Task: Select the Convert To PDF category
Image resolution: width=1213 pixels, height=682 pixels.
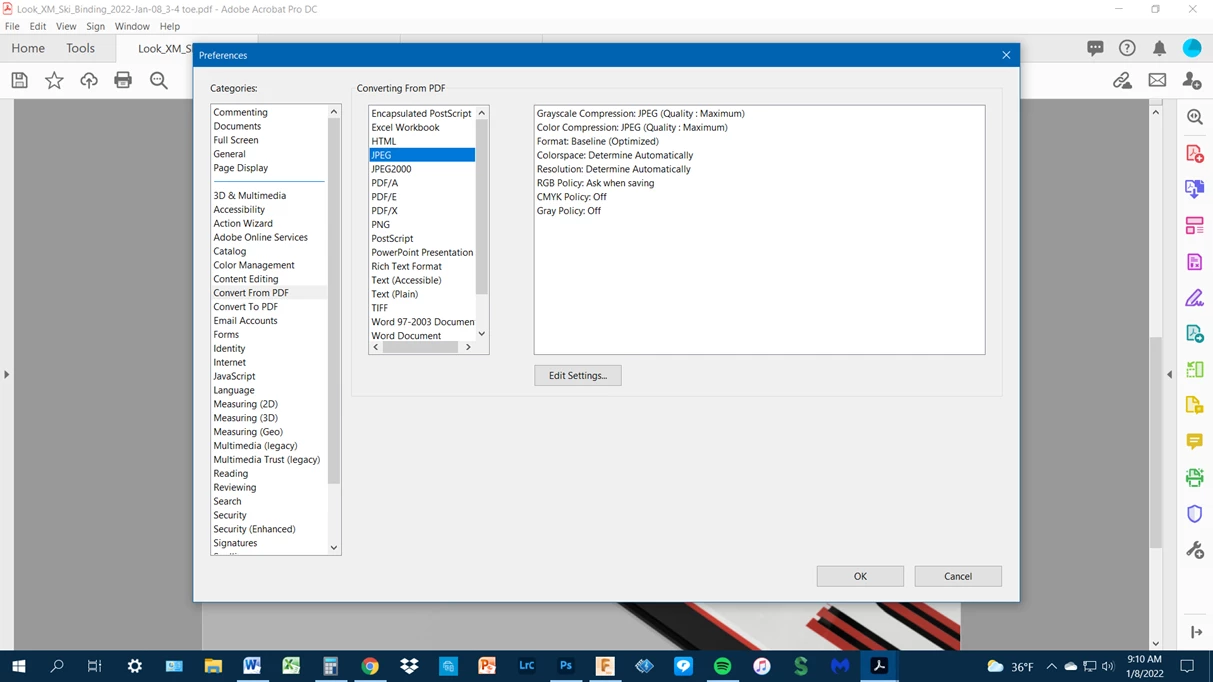Action: (x=245, y=307)
